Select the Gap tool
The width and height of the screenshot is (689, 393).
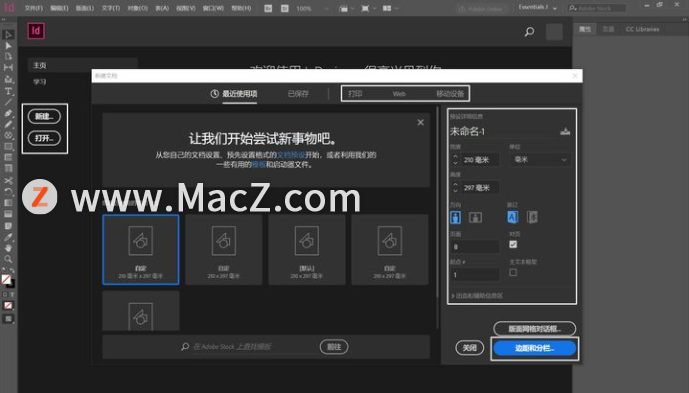(8, 68)
